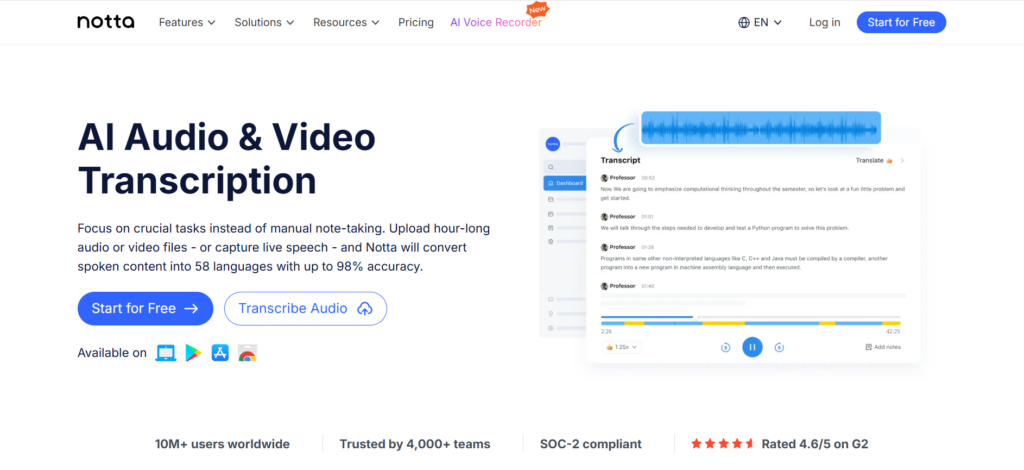The width and height of the screenshot is (1024, 470).
Task: Click the five-star rating icons
Action: click(722, 444)
